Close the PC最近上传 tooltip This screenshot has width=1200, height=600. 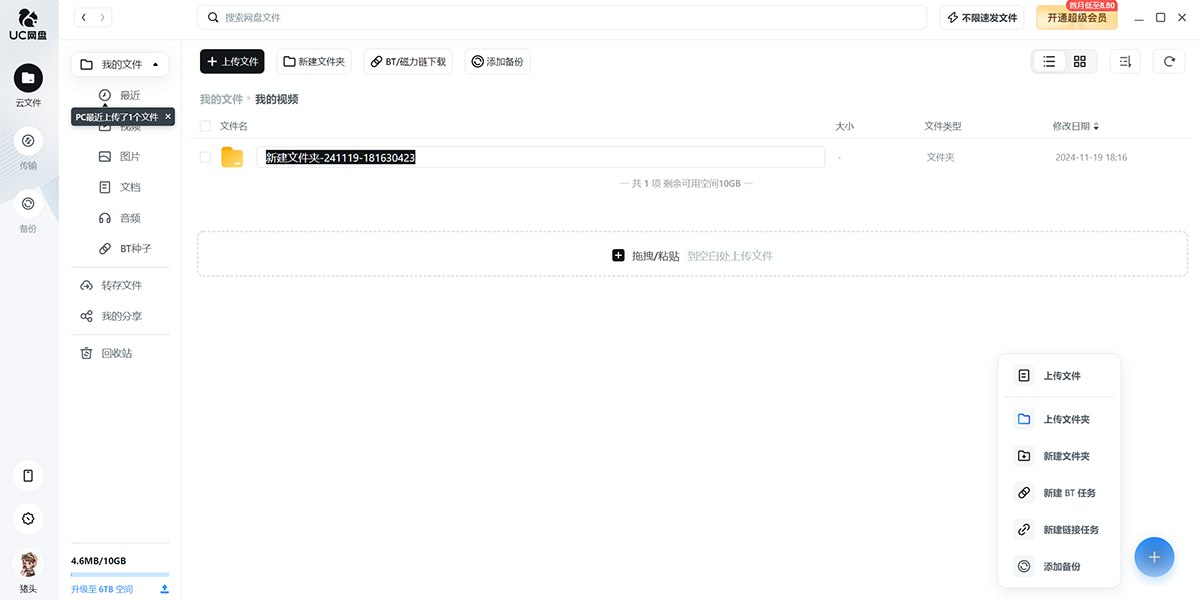[168, 117]
